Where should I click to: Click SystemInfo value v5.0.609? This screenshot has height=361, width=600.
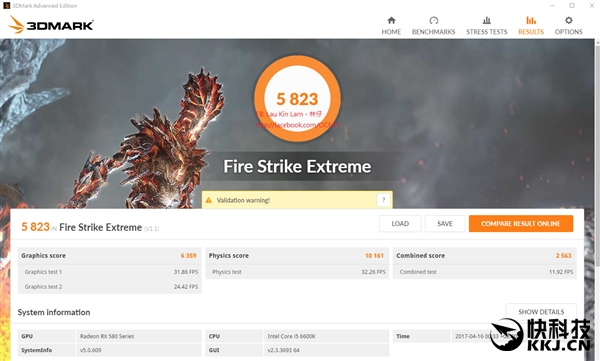91,350
